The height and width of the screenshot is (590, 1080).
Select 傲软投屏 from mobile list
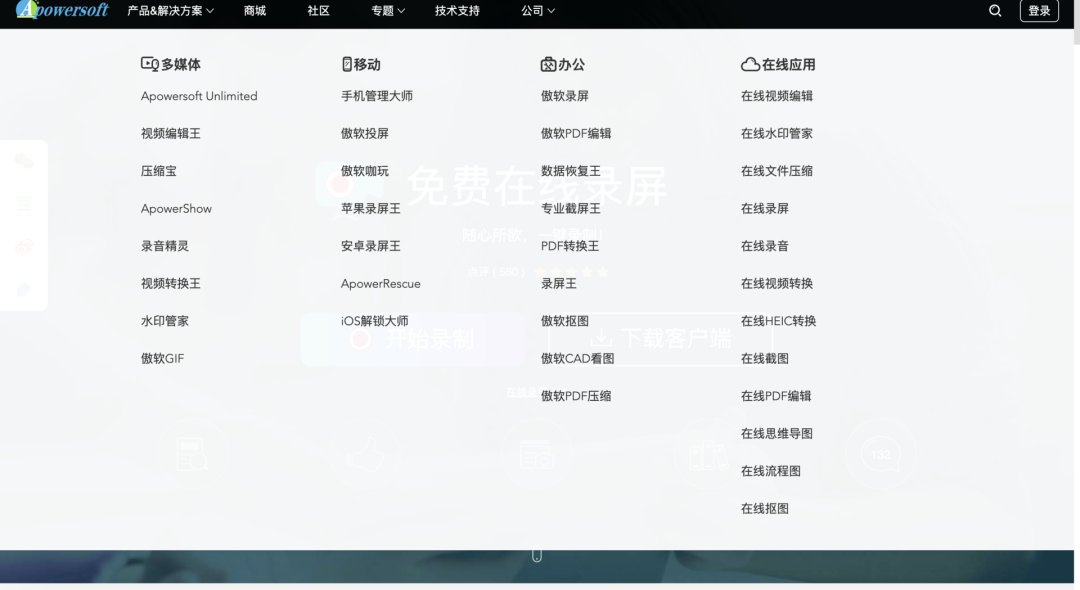(365, 133)
